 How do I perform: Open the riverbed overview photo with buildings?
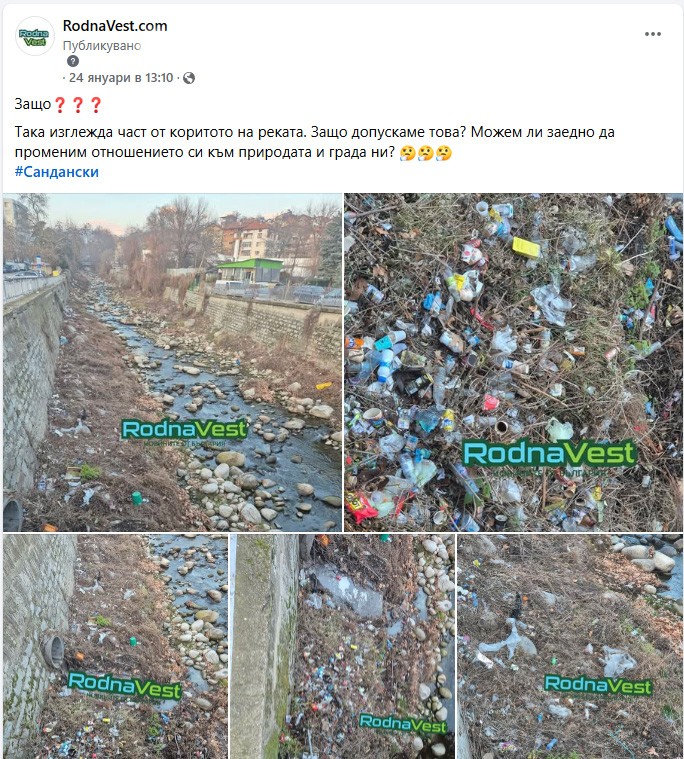point(172,362)
